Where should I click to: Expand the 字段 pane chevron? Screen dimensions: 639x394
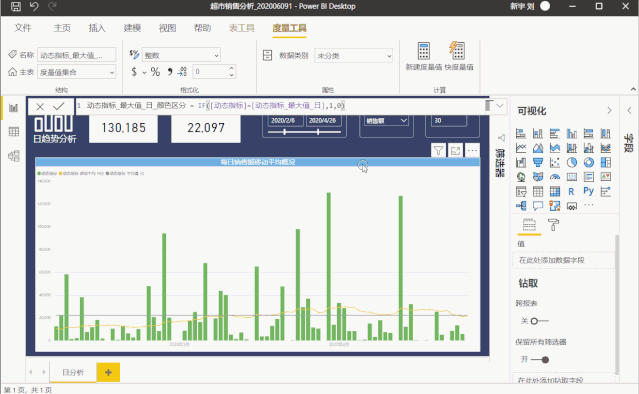click(629, 110)
